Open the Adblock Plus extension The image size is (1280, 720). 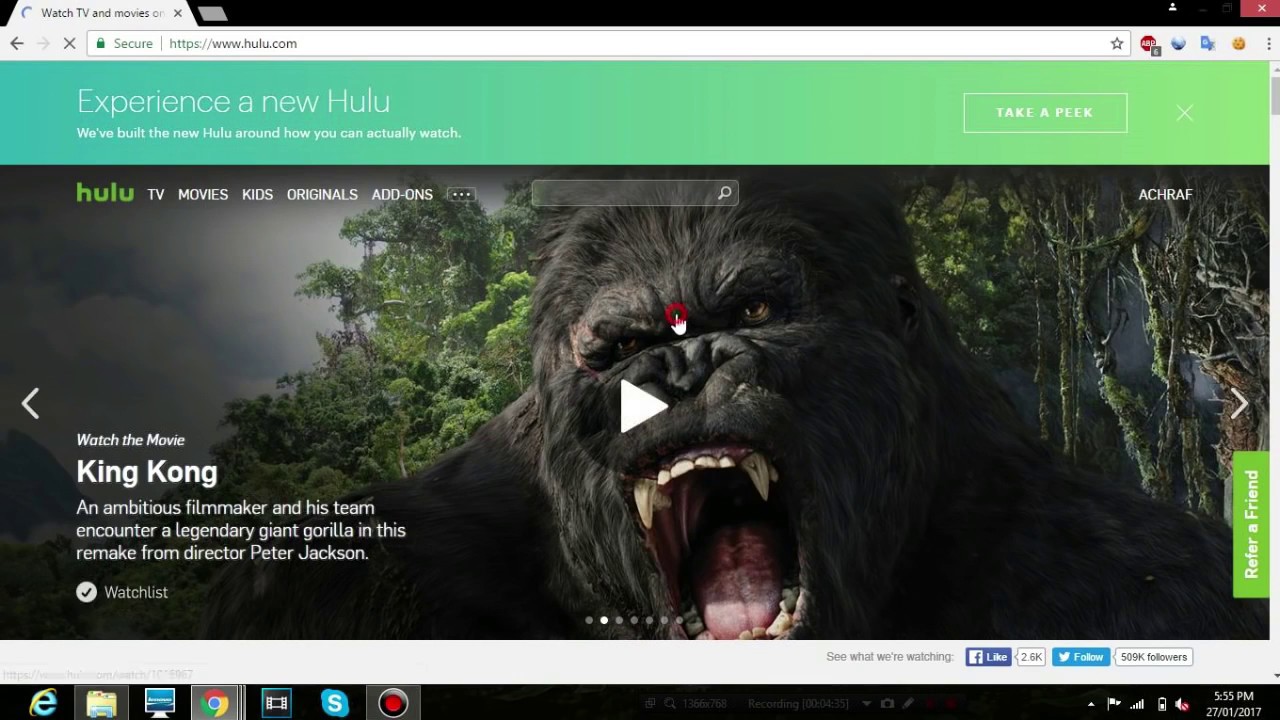tap(1149, 44)
